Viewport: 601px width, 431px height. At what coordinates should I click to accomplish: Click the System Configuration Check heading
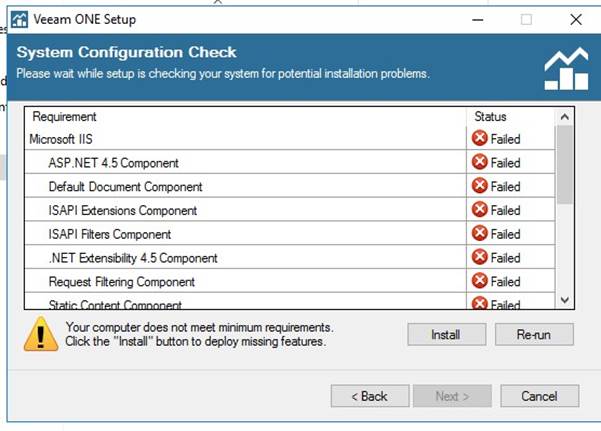tap(126, 52)
